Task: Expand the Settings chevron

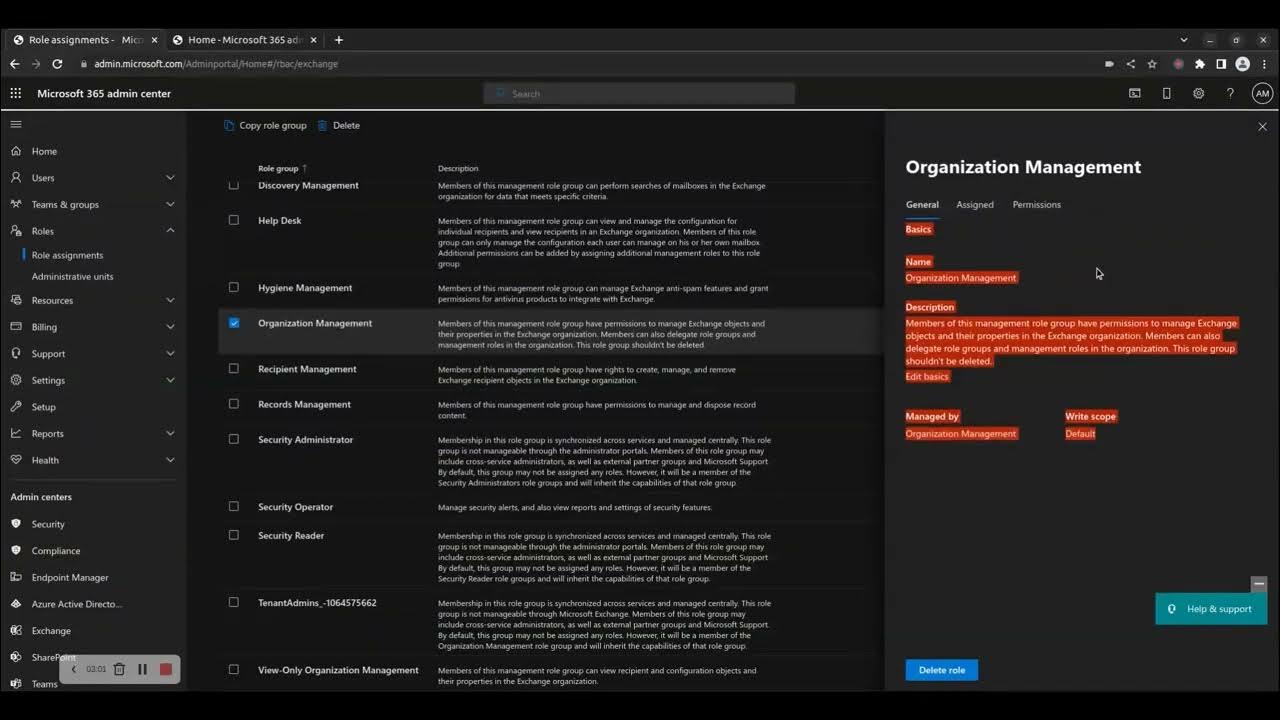Action: 170,380
